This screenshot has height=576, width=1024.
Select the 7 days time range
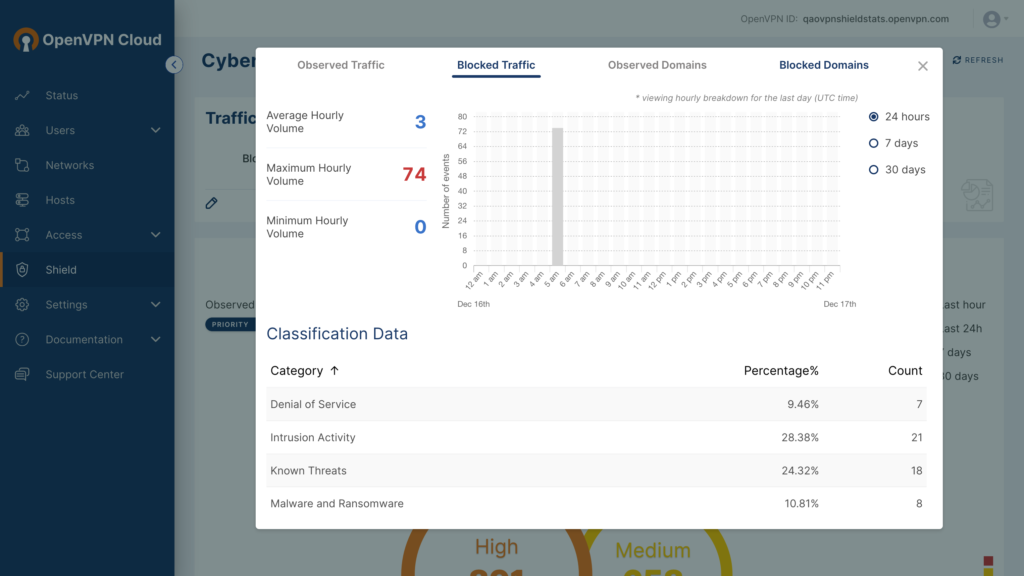click(893, 143)
